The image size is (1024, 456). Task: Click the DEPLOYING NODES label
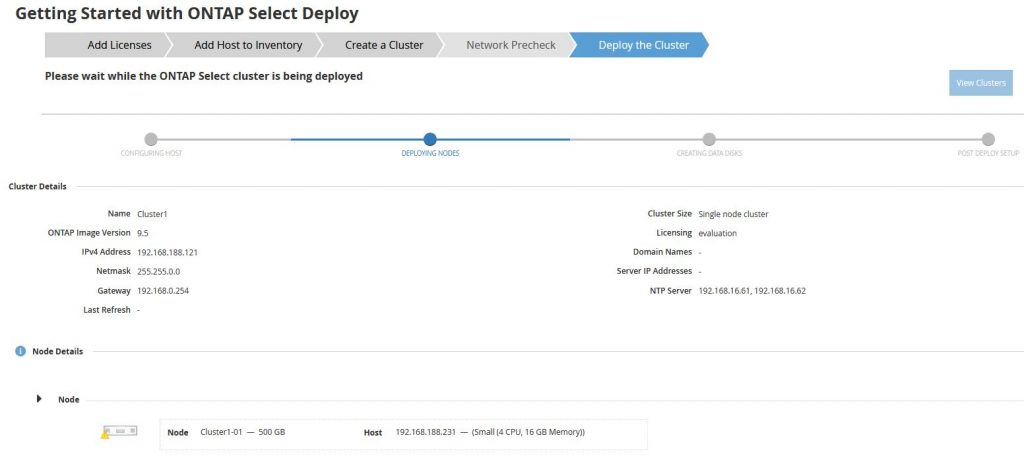(430, 154)
